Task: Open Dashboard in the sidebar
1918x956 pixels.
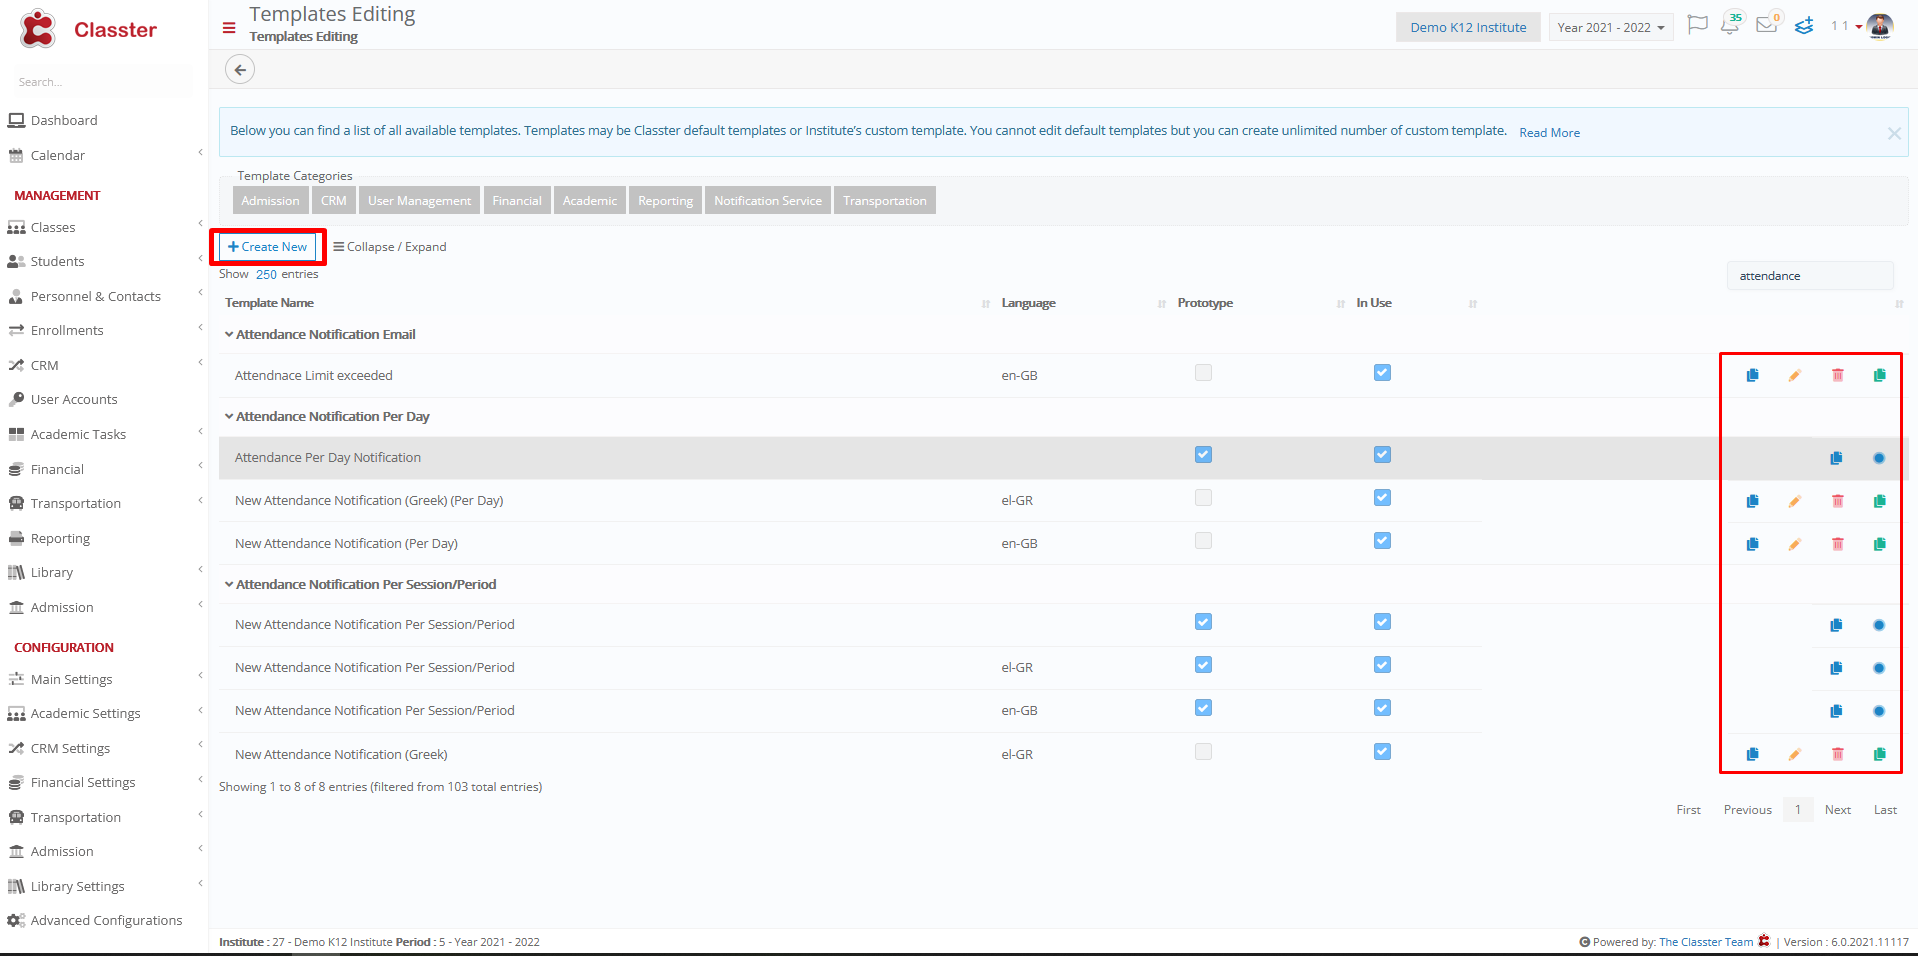Action: (x=64, y=120)
